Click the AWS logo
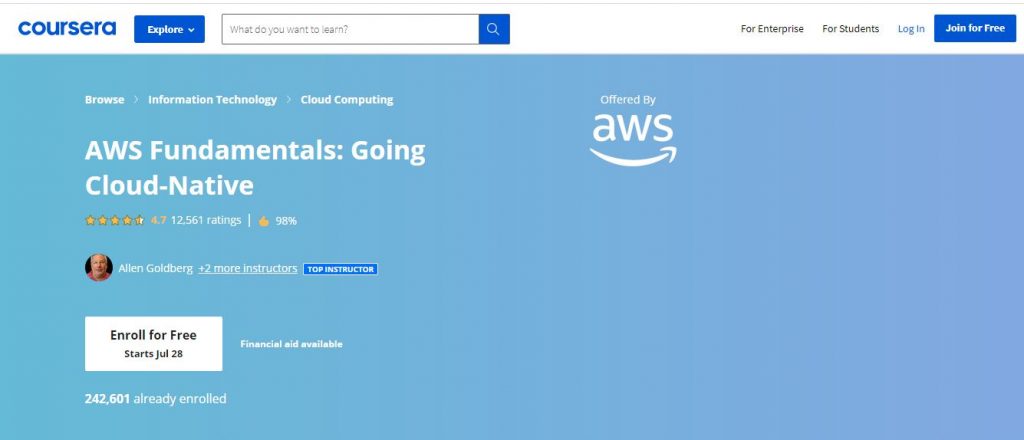 (633, 138)
